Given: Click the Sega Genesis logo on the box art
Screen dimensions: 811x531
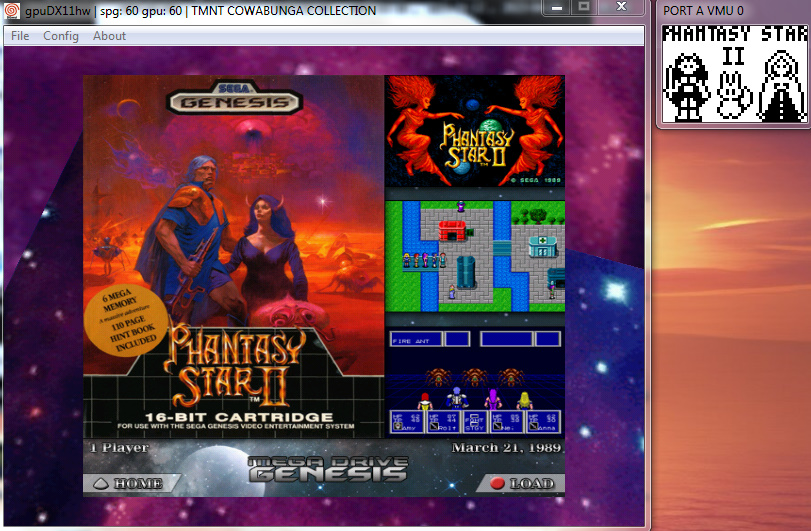Looking at the screenshot, I should (x=234, y=97).
